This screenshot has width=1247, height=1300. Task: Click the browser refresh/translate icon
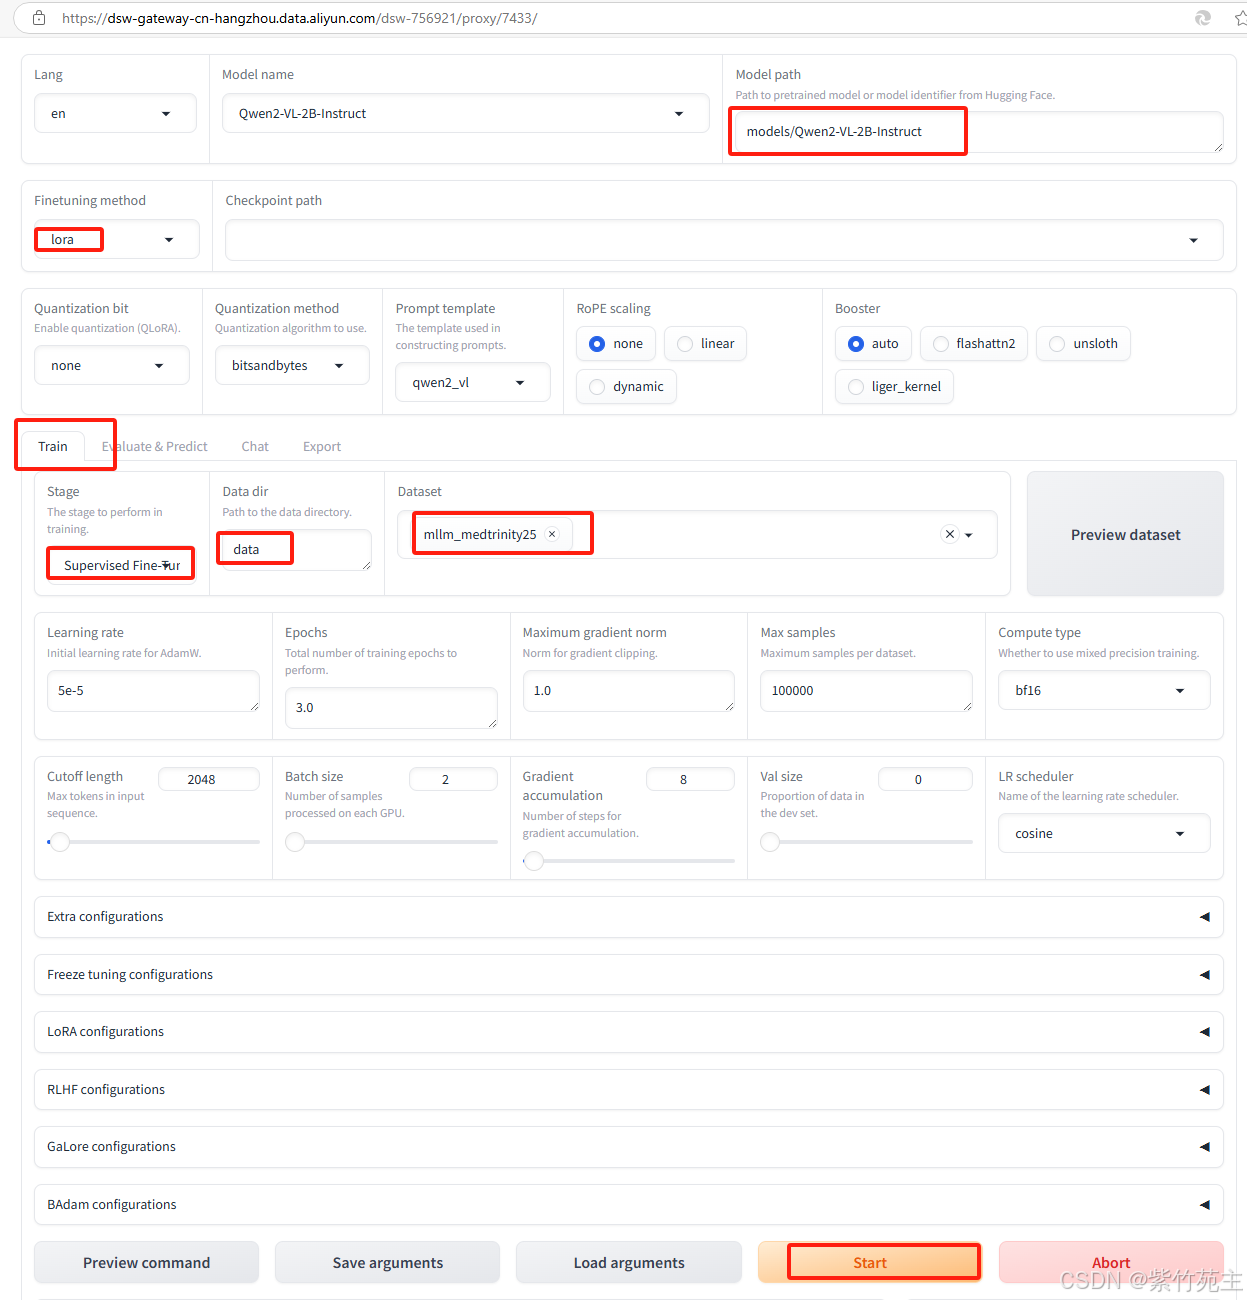[x=1203, y=18]
